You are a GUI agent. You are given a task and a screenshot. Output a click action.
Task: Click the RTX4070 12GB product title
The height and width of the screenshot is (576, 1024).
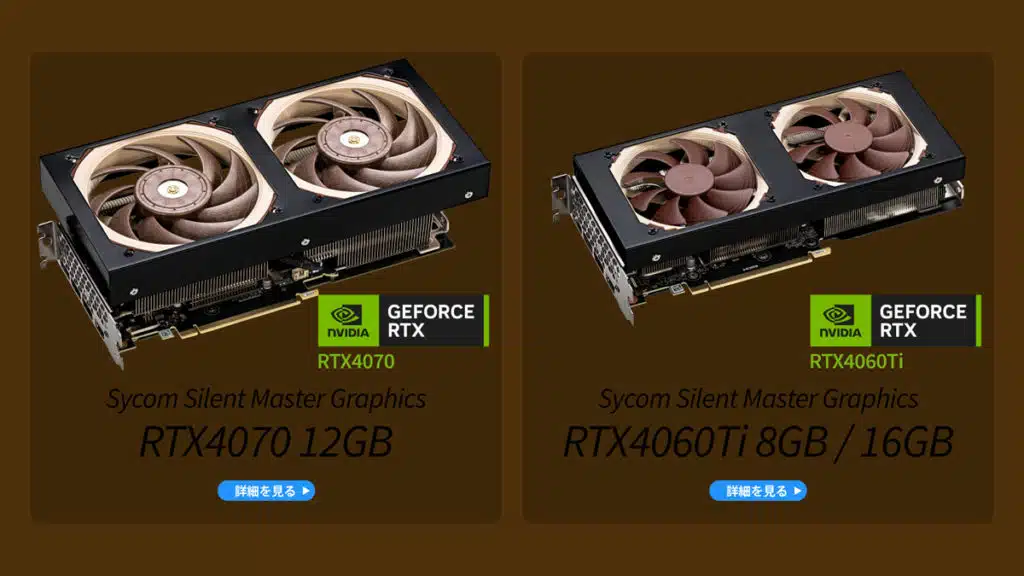click(x=266, y=442)
